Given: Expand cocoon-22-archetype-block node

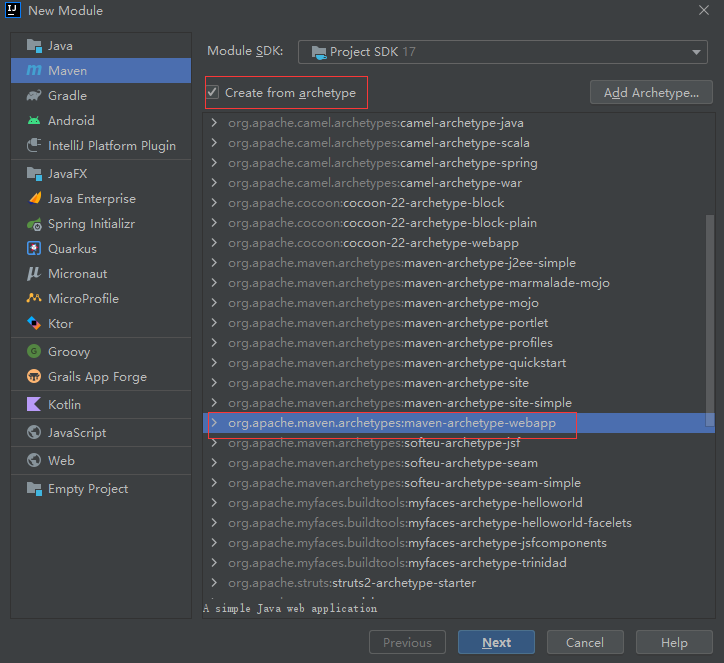Looking at the screenshot, I should 214,203.
